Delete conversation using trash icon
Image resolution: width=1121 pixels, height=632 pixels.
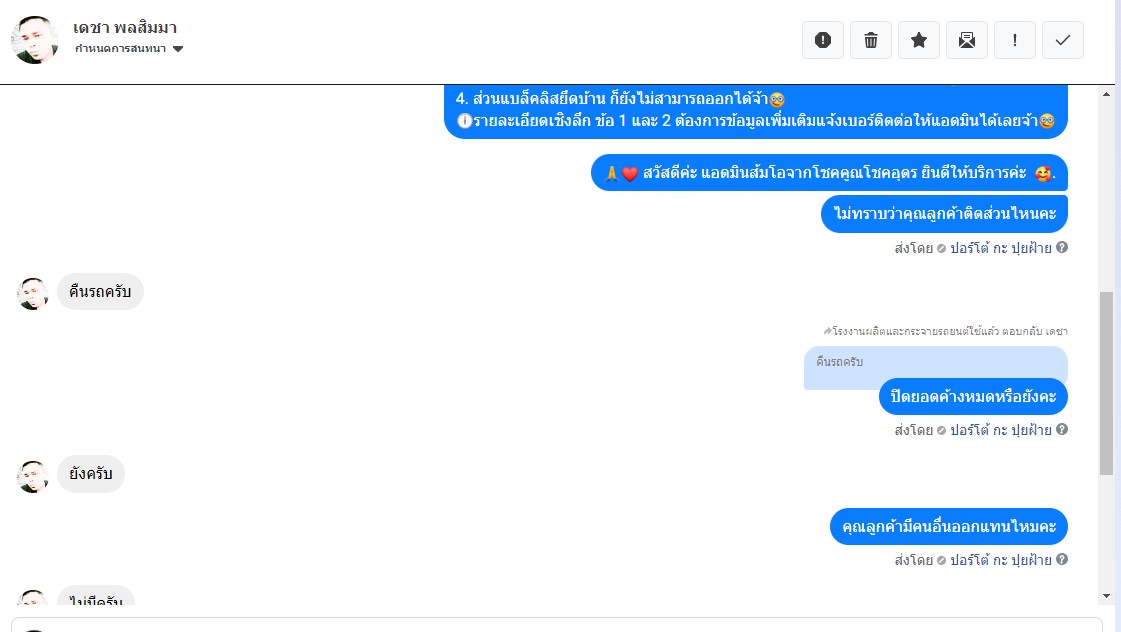tap(871, 40)
